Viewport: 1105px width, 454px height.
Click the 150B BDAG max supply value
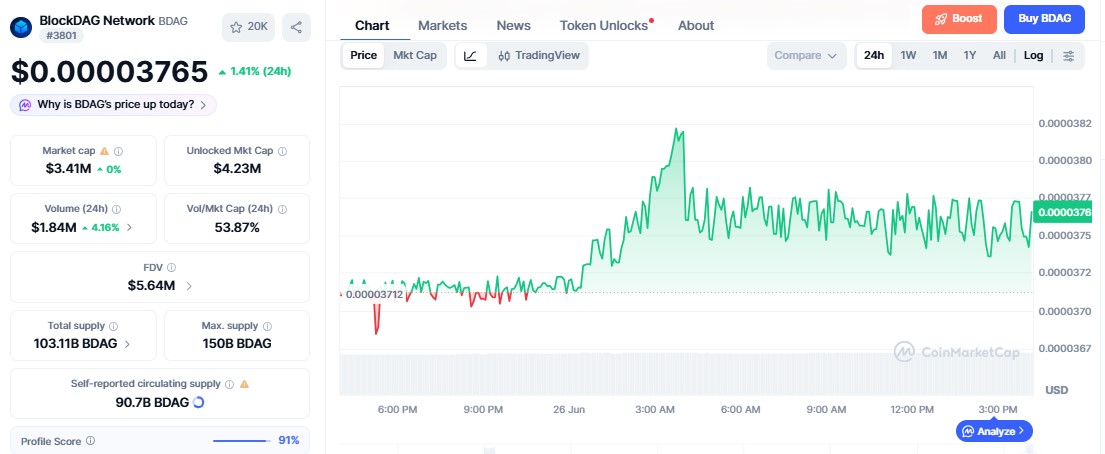(x=237, y=343)
